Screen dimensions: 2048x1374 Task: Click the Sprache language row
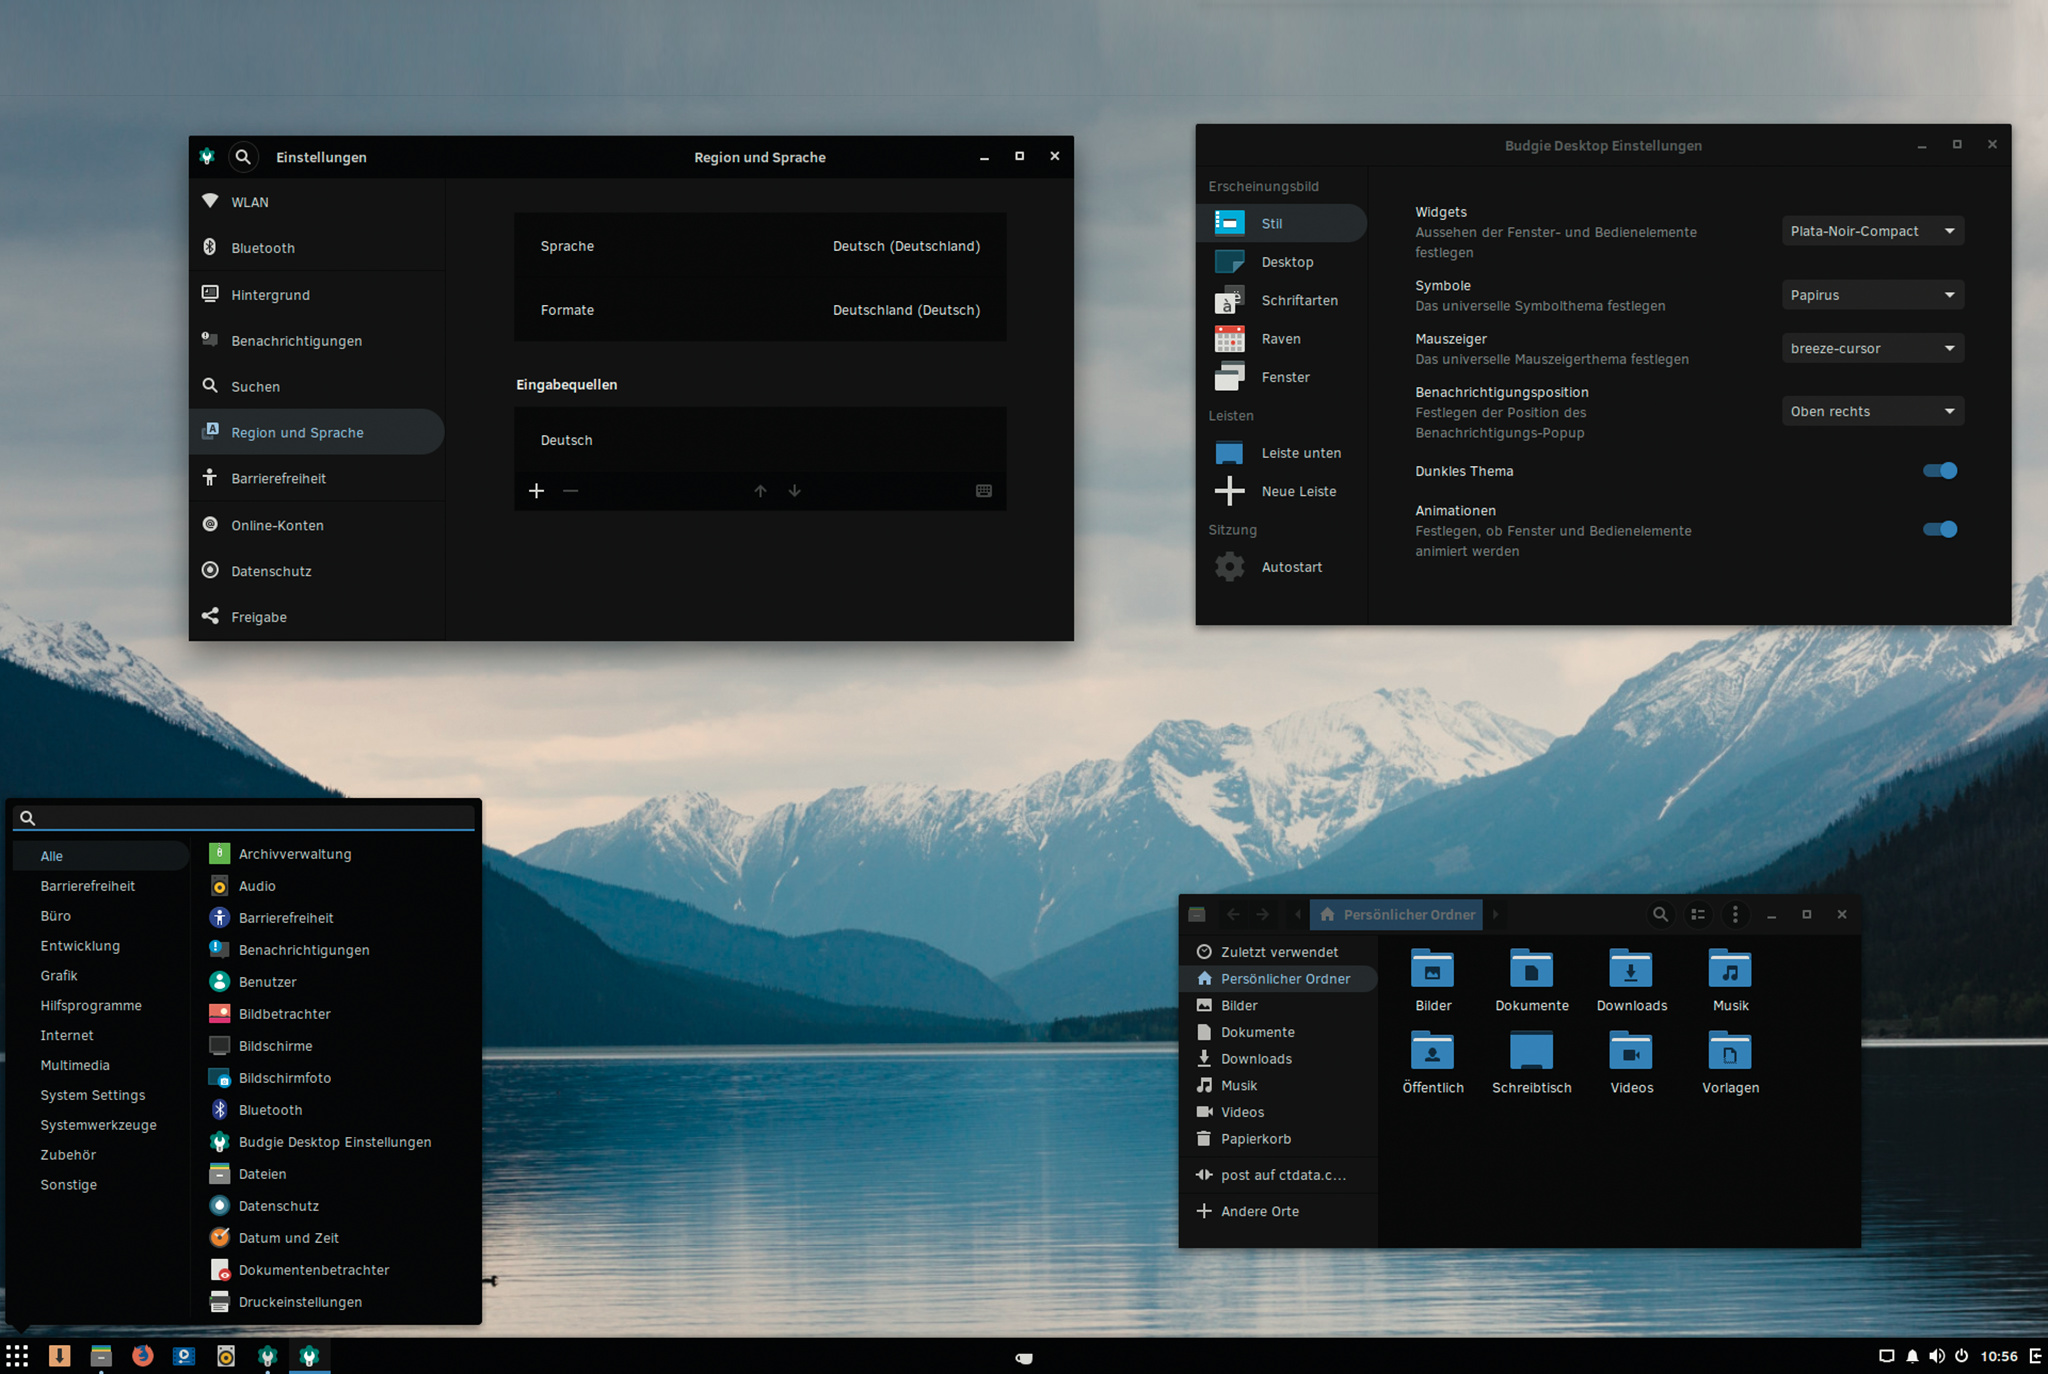pos(760,246)
